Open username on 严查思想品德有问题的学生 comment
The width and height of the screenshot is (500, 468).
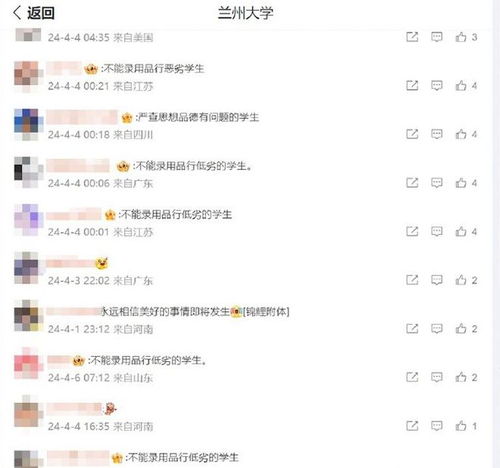point(82,117)
